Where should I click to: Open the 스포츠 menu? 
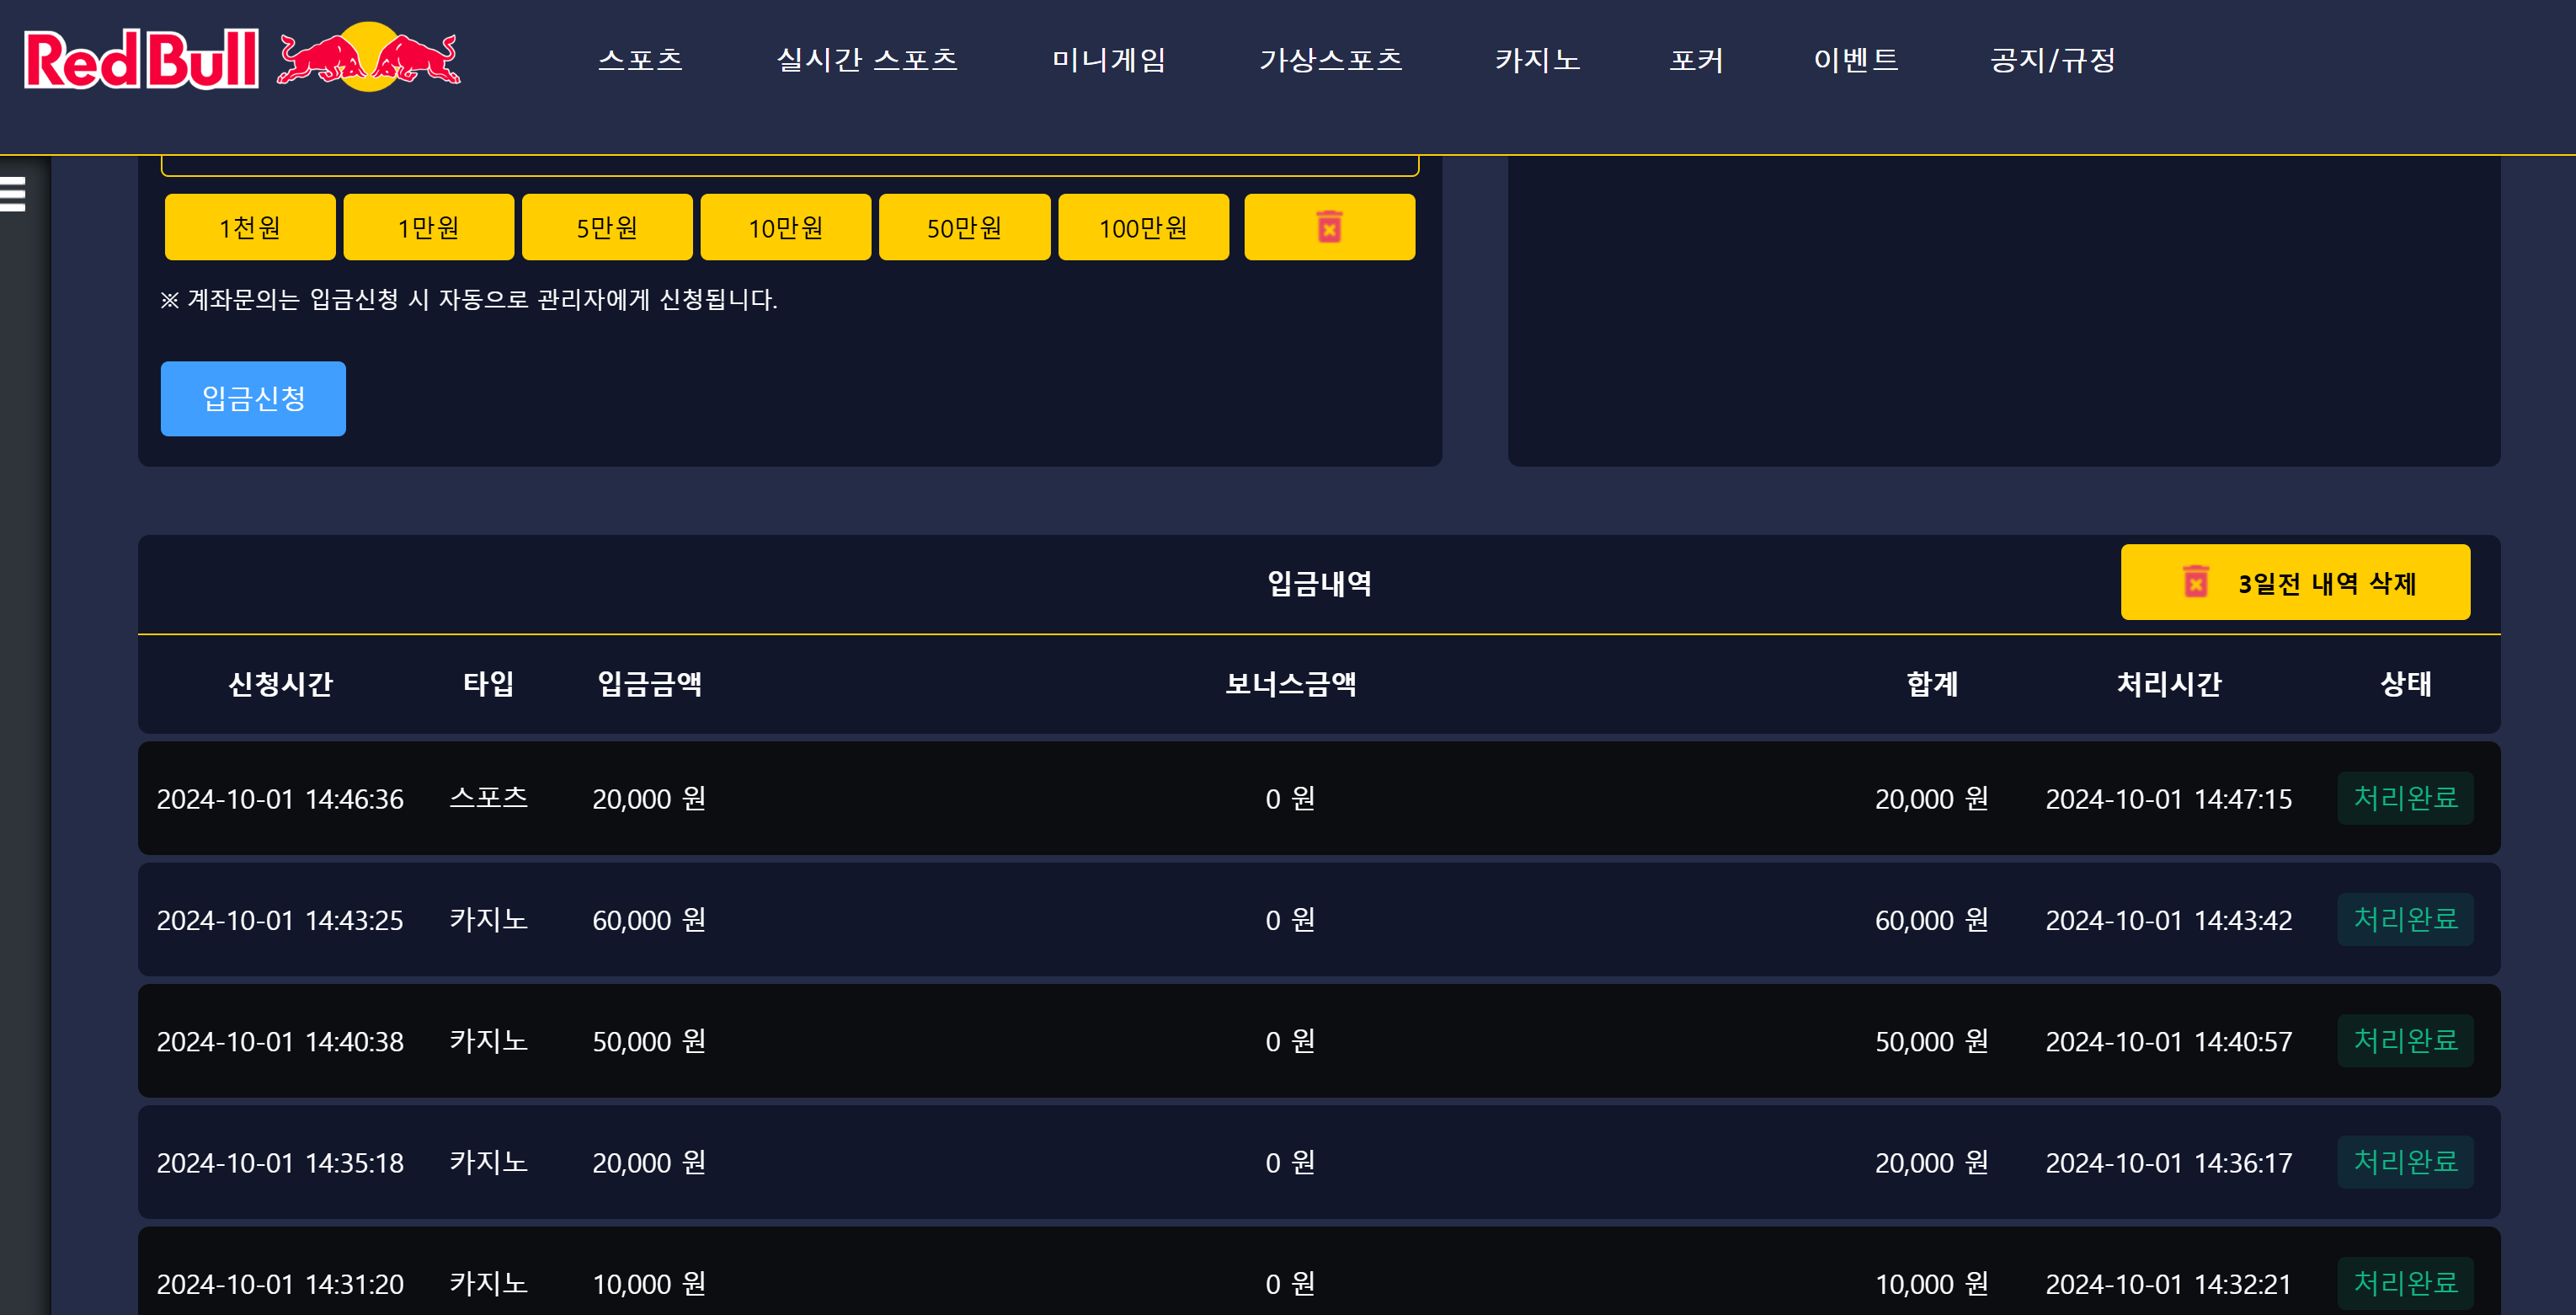point(640,60)
